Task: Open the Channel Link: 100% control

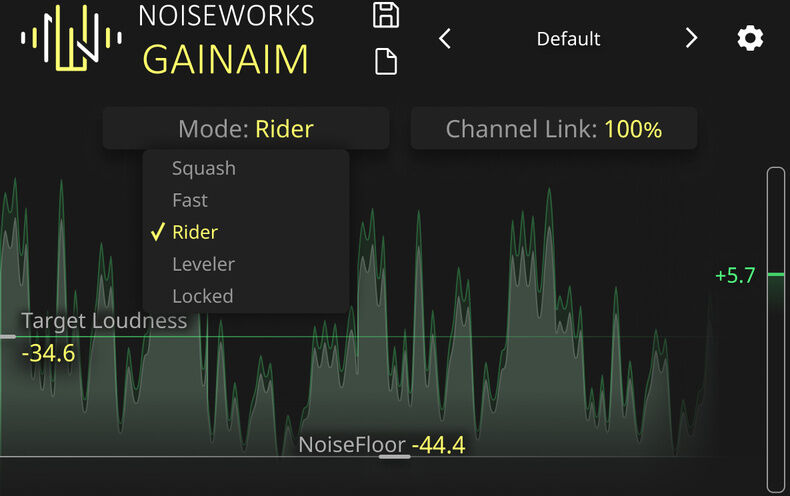Action: [554, 129]
